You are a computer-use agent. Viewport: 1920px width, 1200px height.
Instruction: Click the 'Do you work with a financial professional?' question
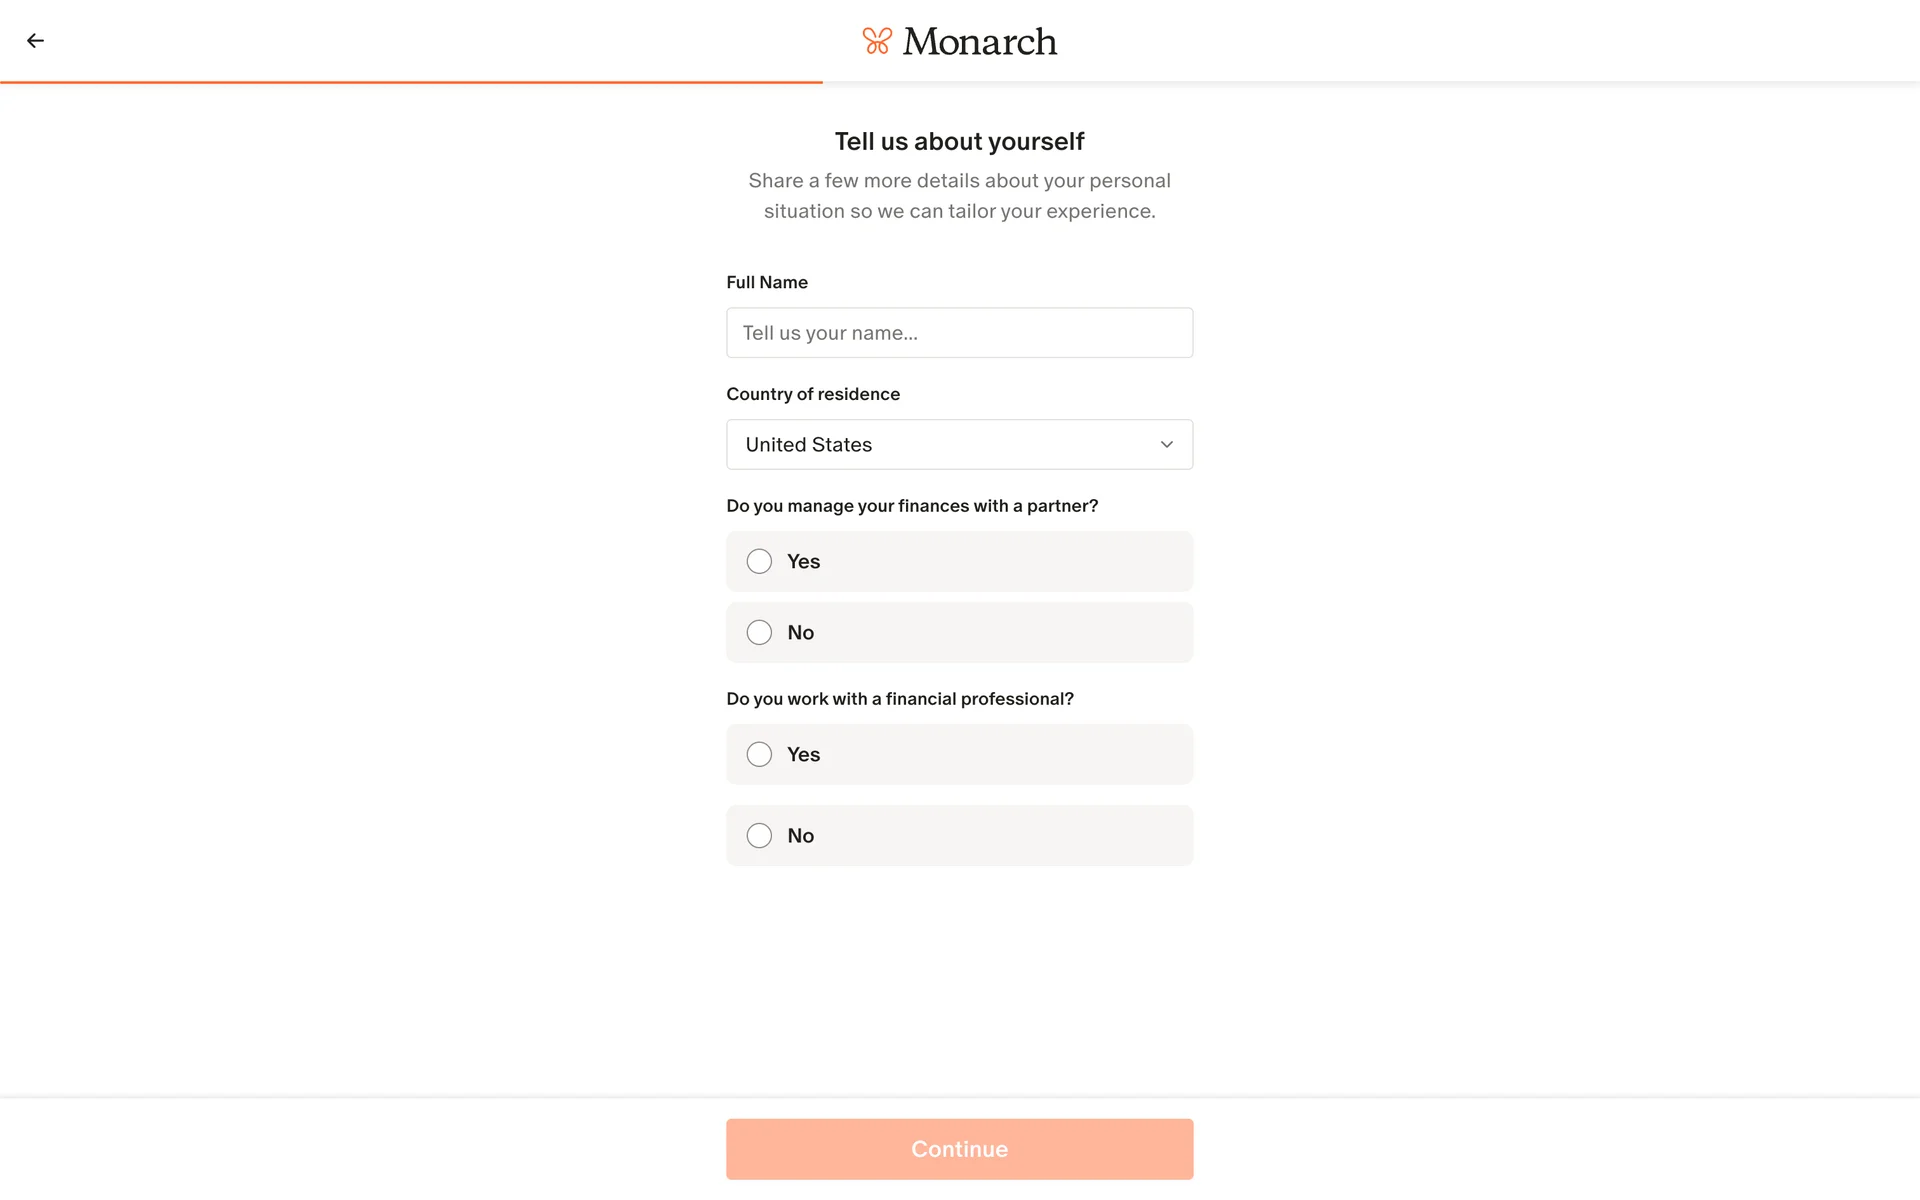(x=899, y=699)
